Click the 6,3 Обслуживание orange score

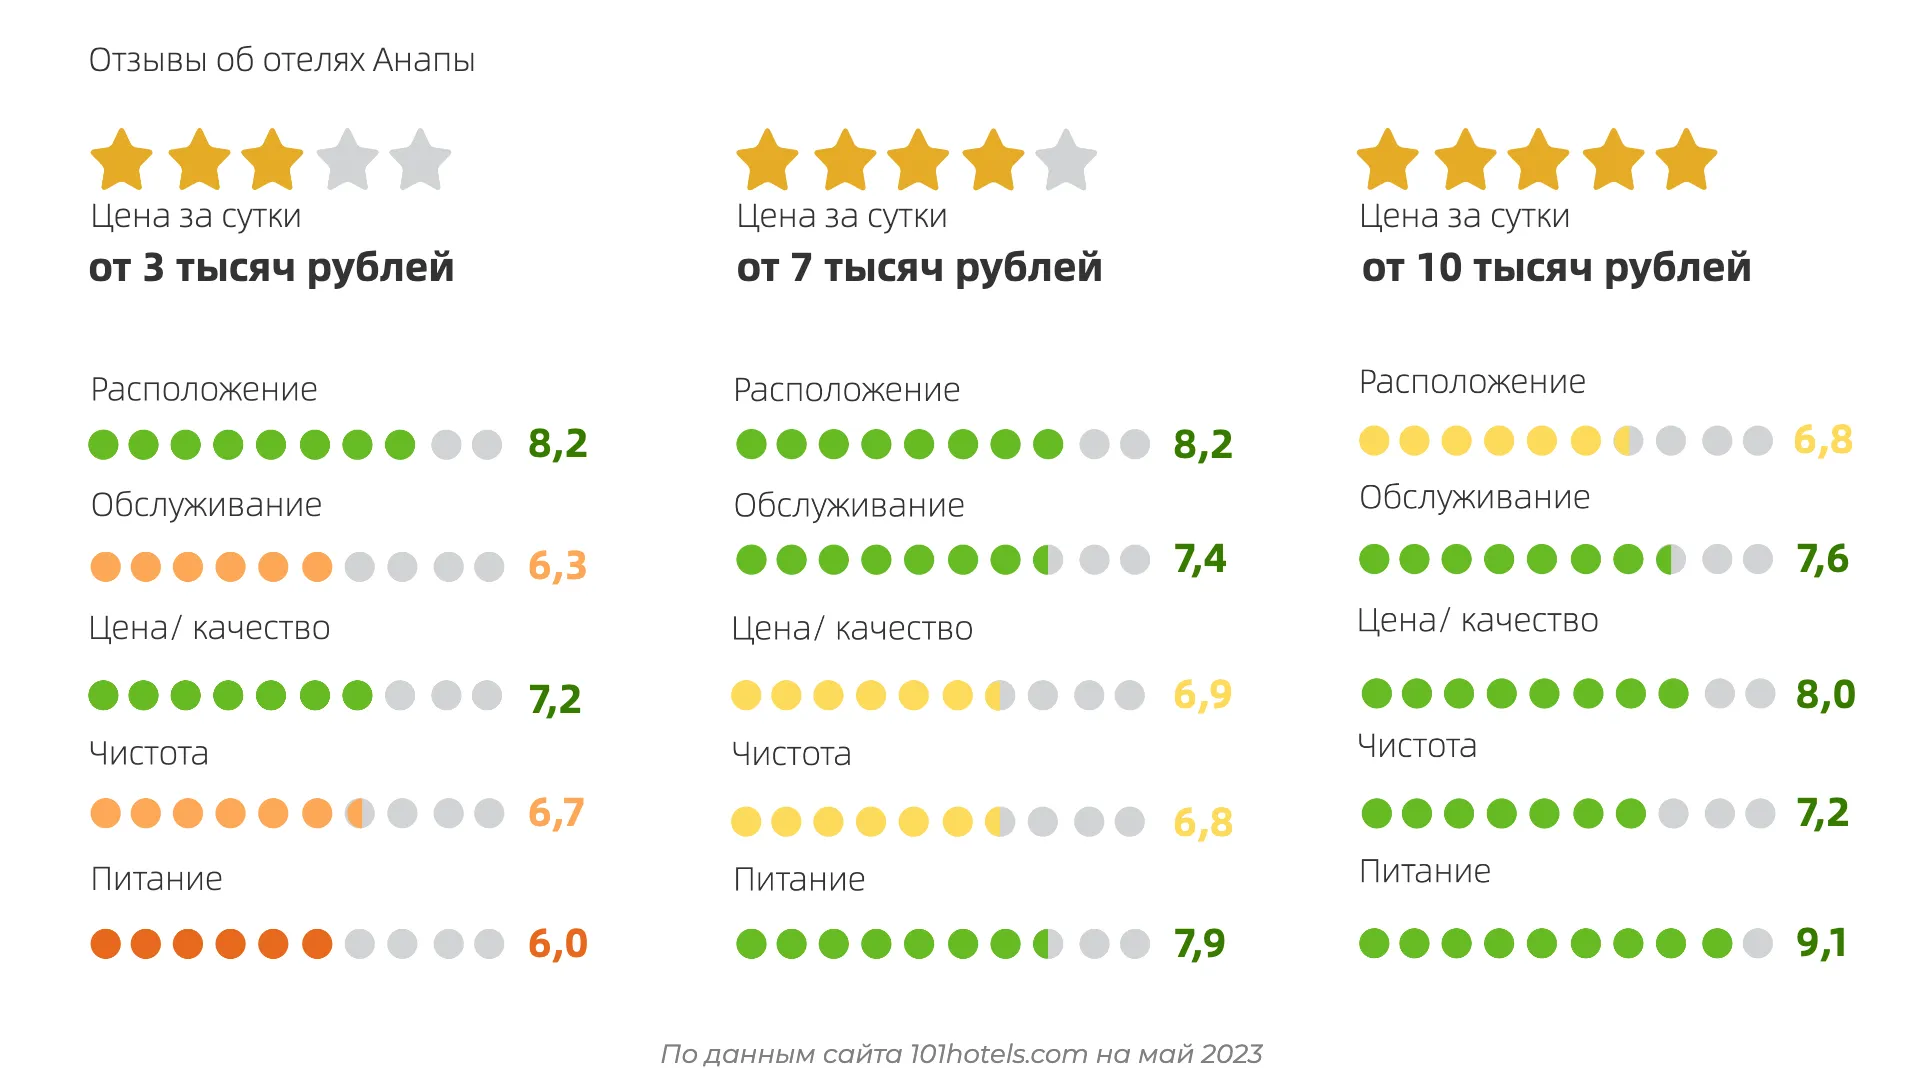coord(558,566)
